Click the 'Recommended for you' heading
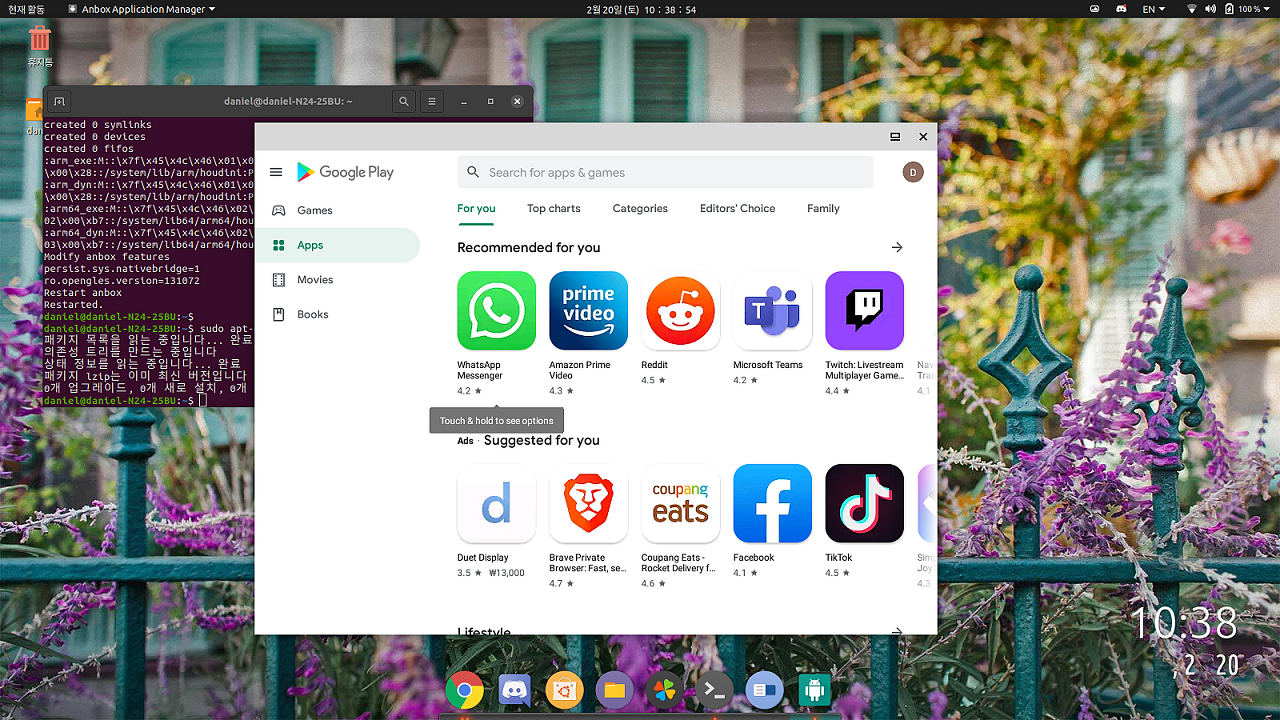 click(529, 247)
